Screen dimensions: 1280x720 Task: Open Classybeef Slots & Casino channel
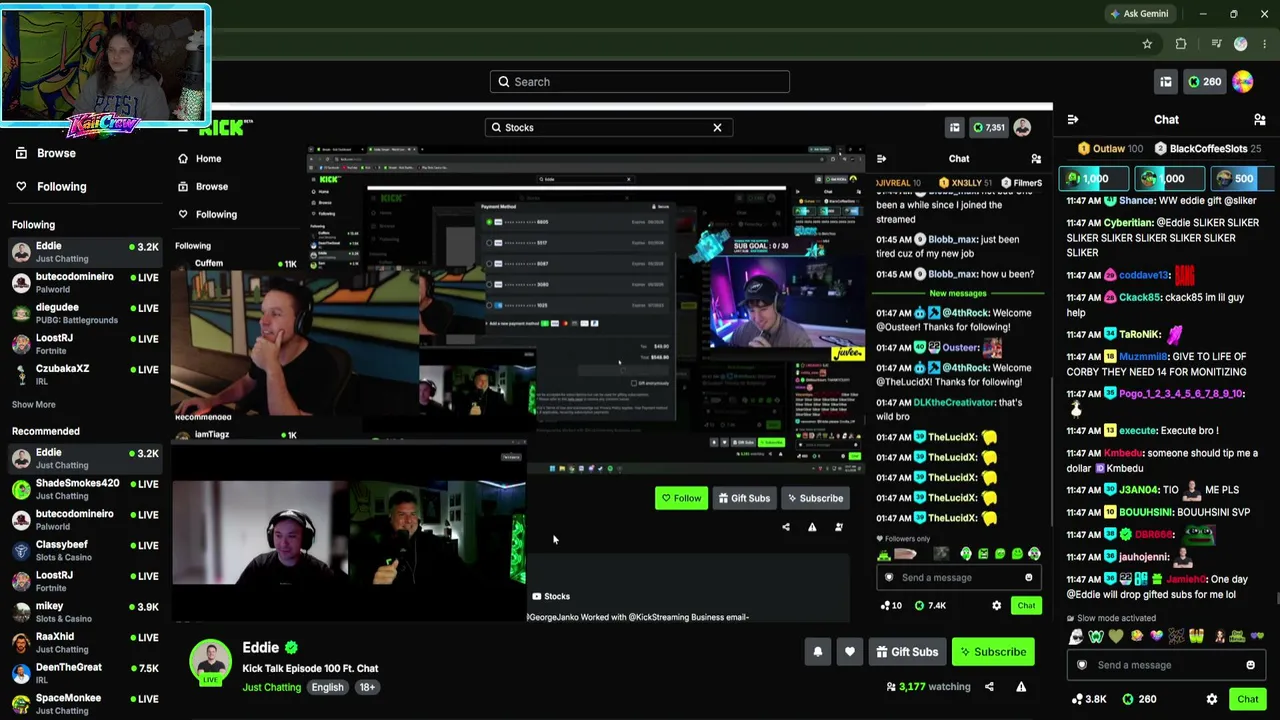click(85, 551)
